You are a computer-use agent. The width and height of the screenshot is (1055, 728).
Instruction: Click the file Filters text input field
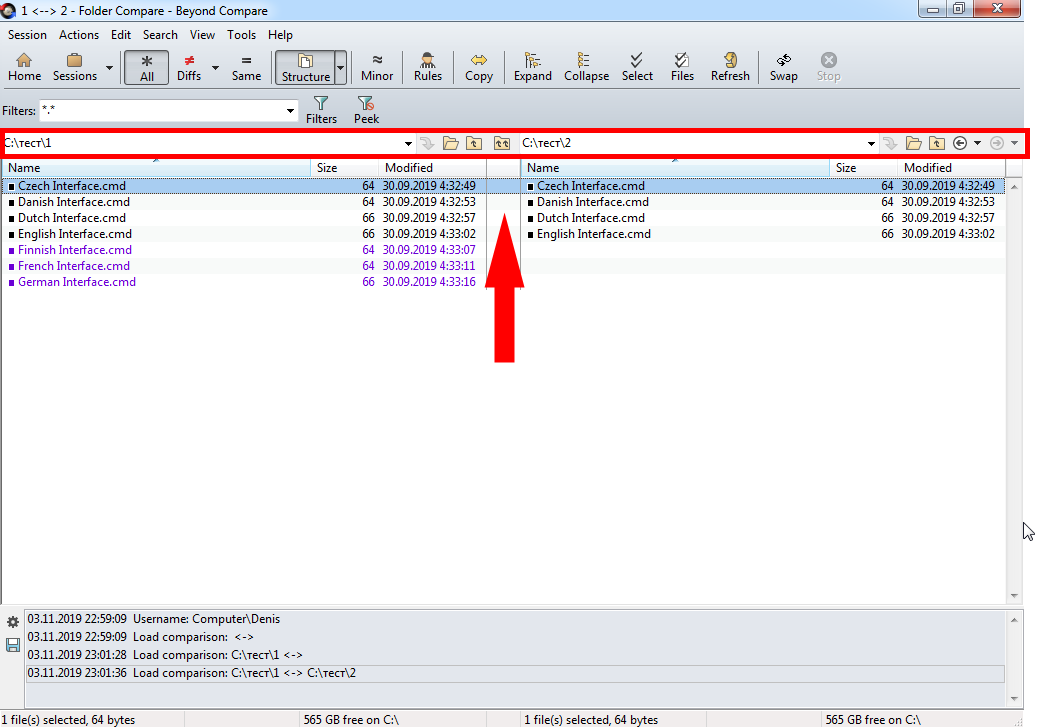pyautogui.click(x=163, y=110)
